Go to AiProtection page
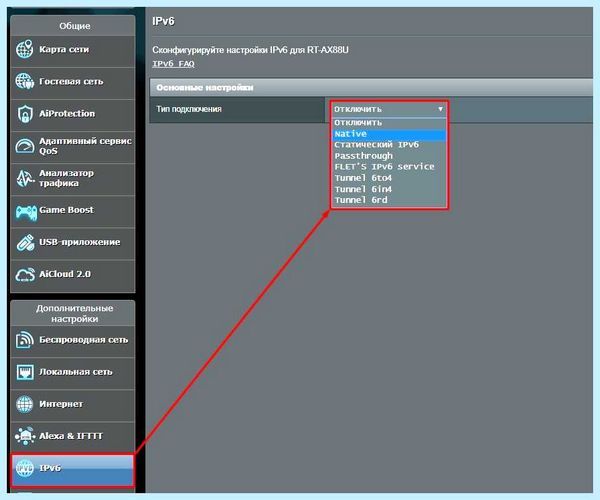This screenshot has width=600, height=500. (x=73, y=116)
